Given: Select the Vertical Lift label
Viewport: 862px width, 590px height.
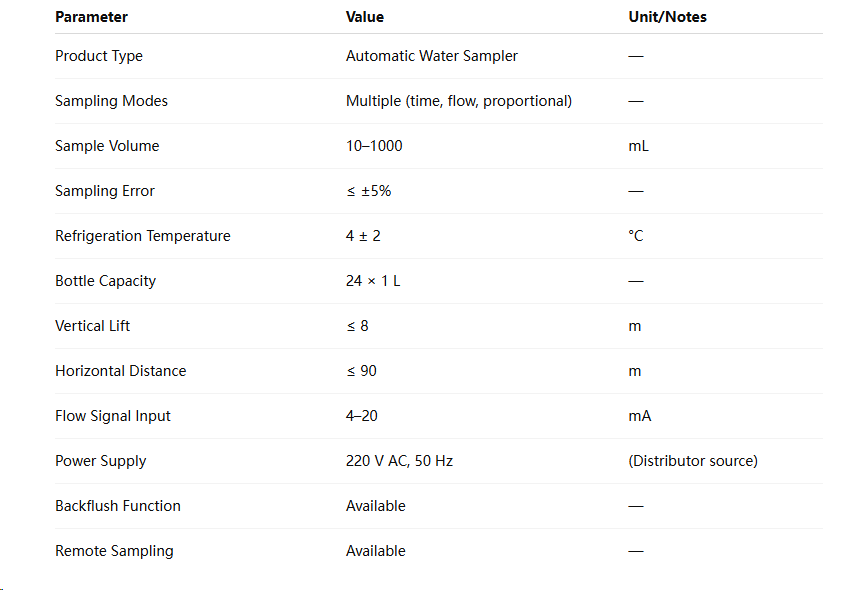Looking at the screenshot, I should tap(92, 326).
